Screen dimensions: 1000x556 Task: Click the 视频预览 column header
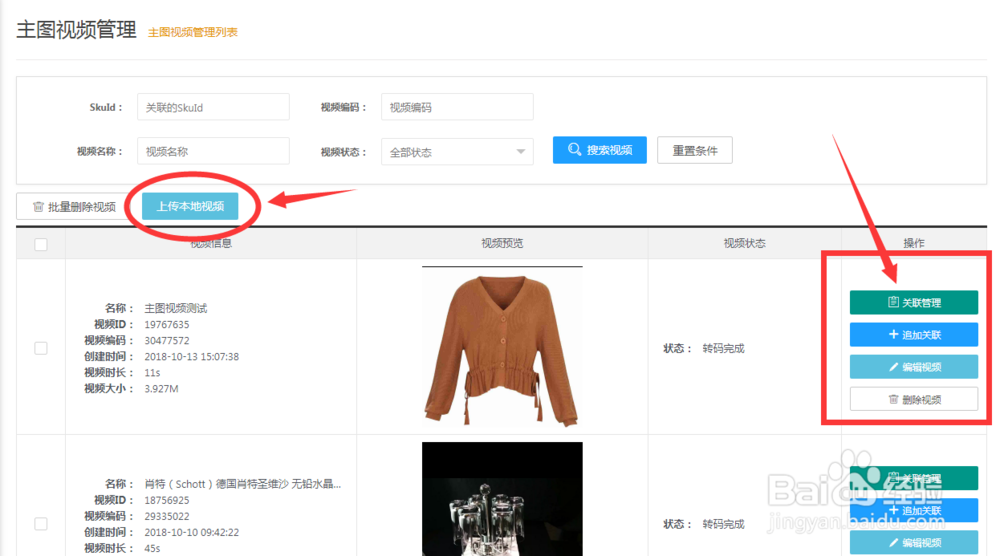coord(502,243)
